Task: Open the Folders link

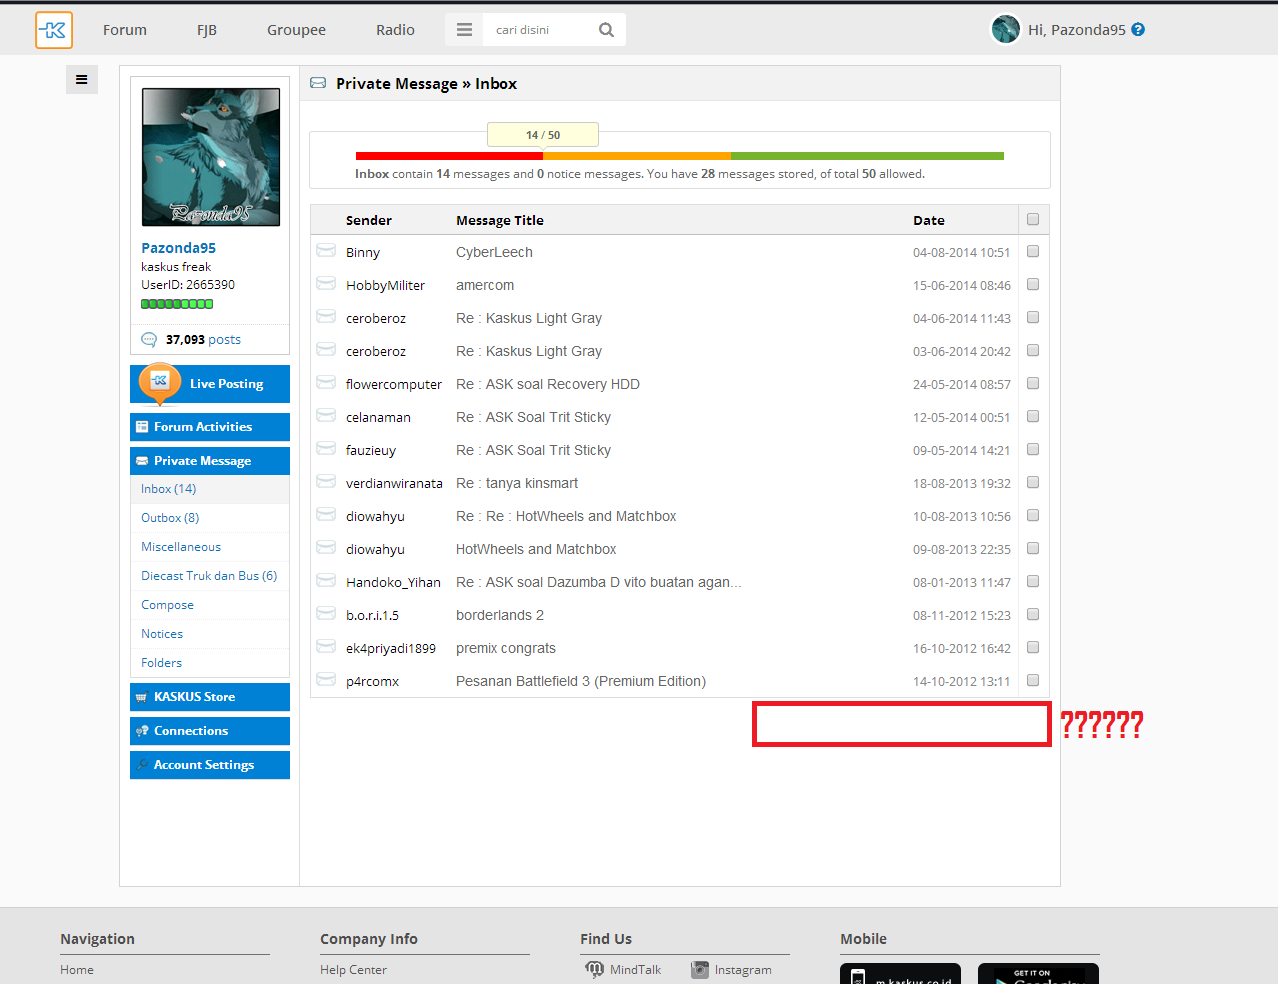Action: coord(161,663)
